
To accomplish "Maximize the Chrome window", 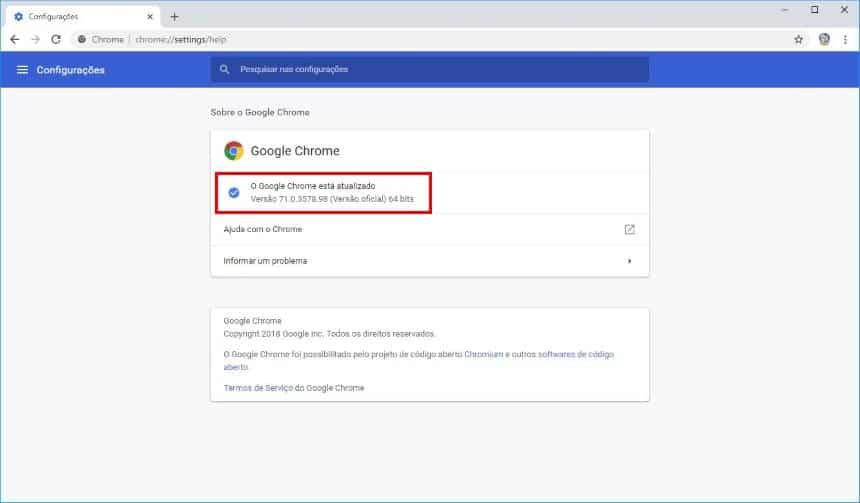I will (815, 10).
